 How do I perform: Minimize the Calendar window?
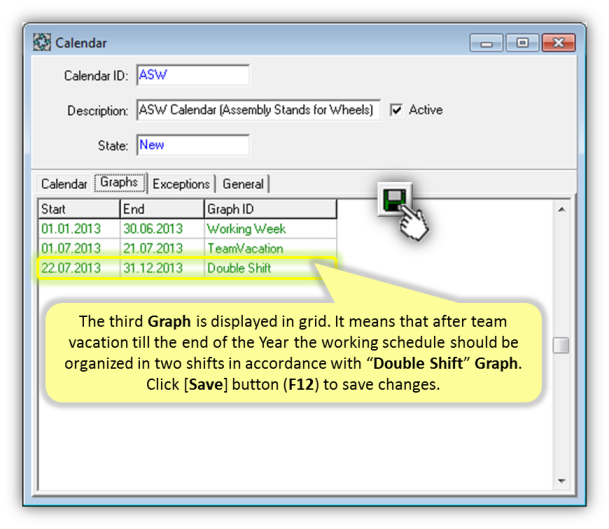pos(486,43)
